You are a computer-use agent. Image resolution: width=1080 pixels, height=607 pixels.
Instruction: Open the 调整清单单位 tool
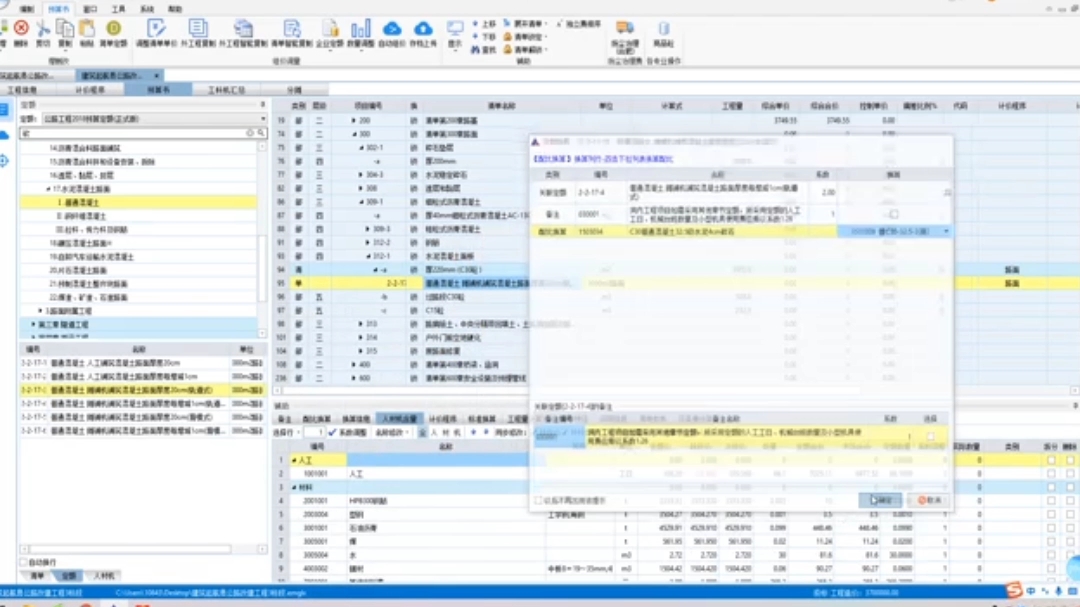157,32
